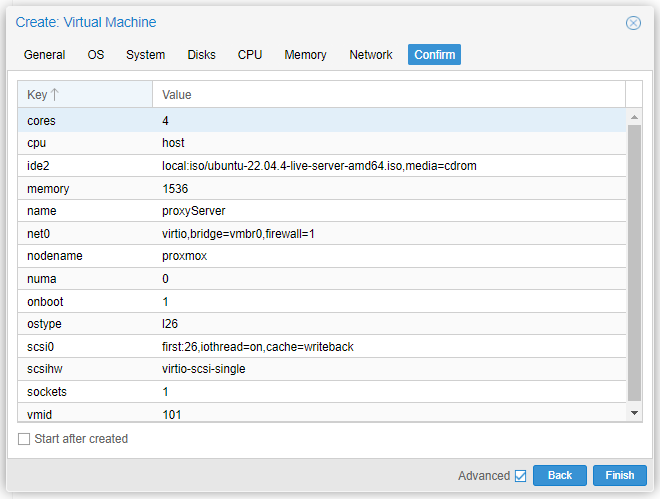Select the scsi0 key cell

pyautogui.click(x=40, y=347)
